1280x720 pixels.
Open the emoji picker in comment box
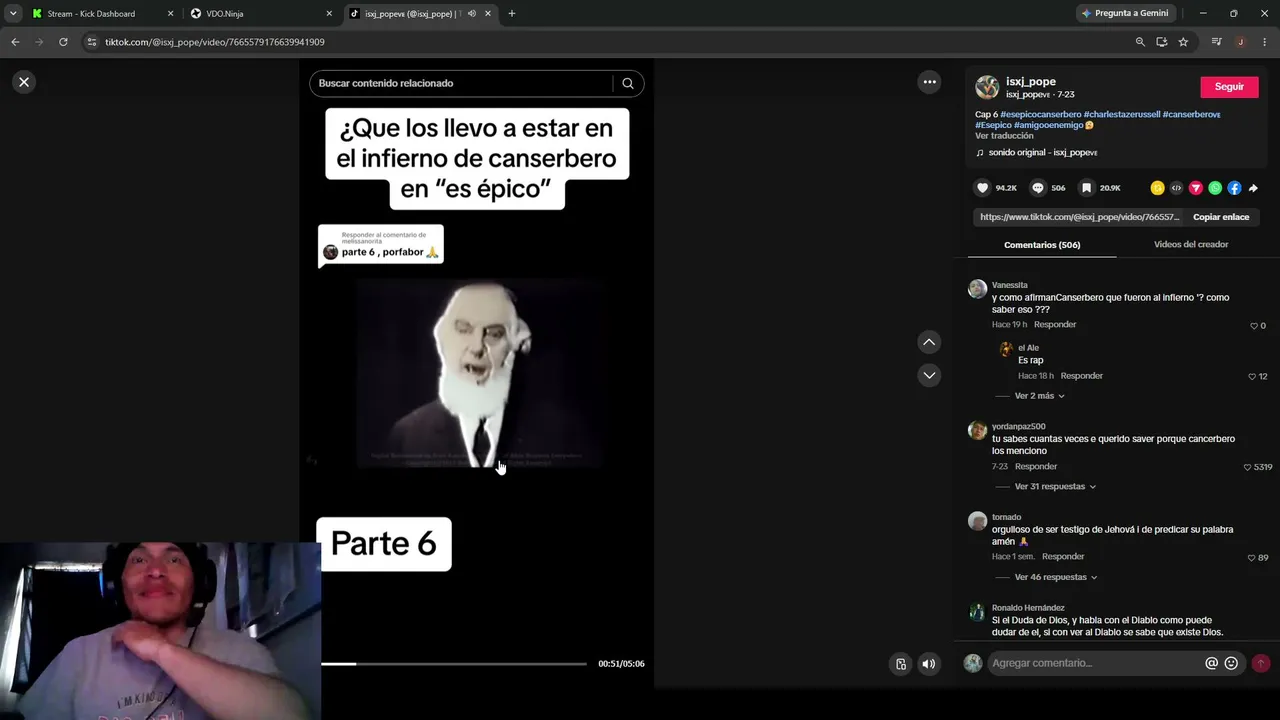(x=1231, y=663)
